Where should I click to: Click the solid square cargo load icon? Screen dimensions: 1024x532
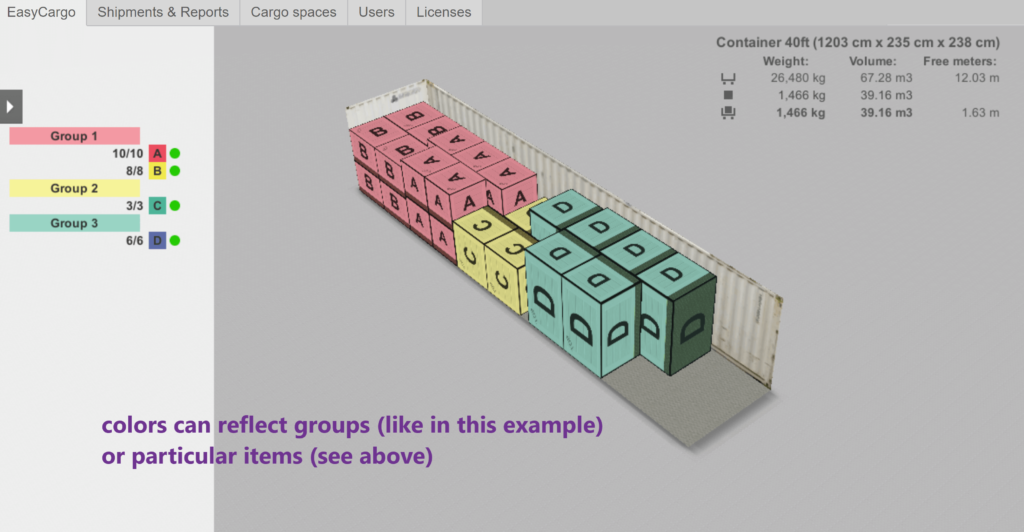click(727, 96)
